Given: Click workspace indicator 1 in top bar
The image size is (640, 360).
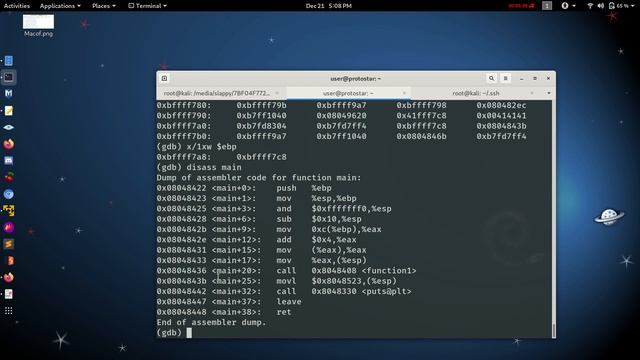Looking at the screenshot, I should pos(547,6).
